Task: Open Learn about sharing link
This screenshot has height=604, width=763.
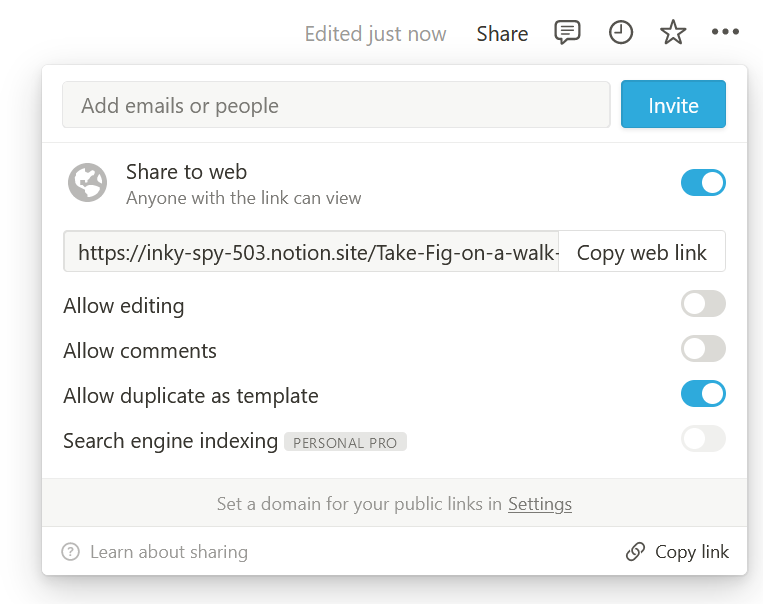Action: click(x=168, y=552)
